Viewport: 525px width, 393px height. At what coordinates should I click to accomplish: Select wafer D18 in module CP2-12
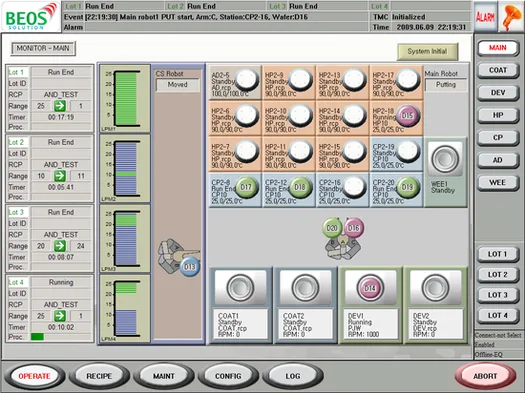tap(300, 187)
